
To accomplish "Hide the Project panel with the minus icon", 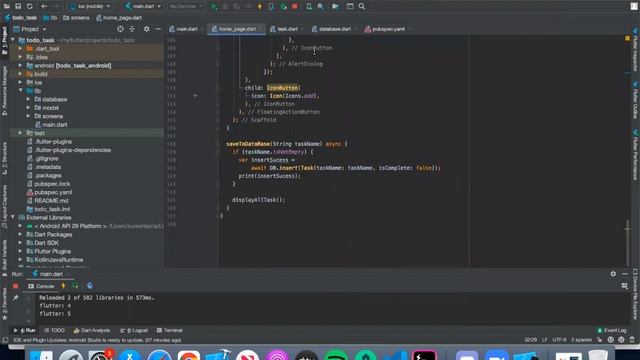I will pos(158,29).
